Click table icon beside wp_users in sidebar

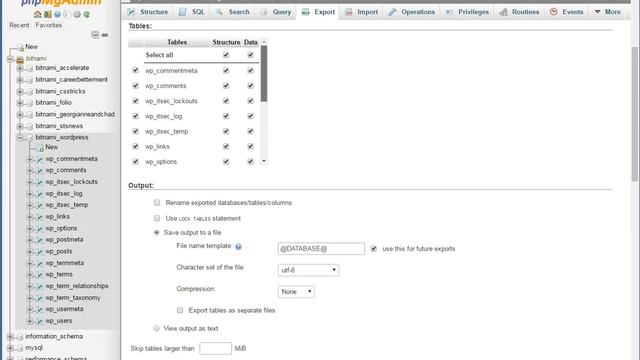pyautogui.click(x=40, y=321)
